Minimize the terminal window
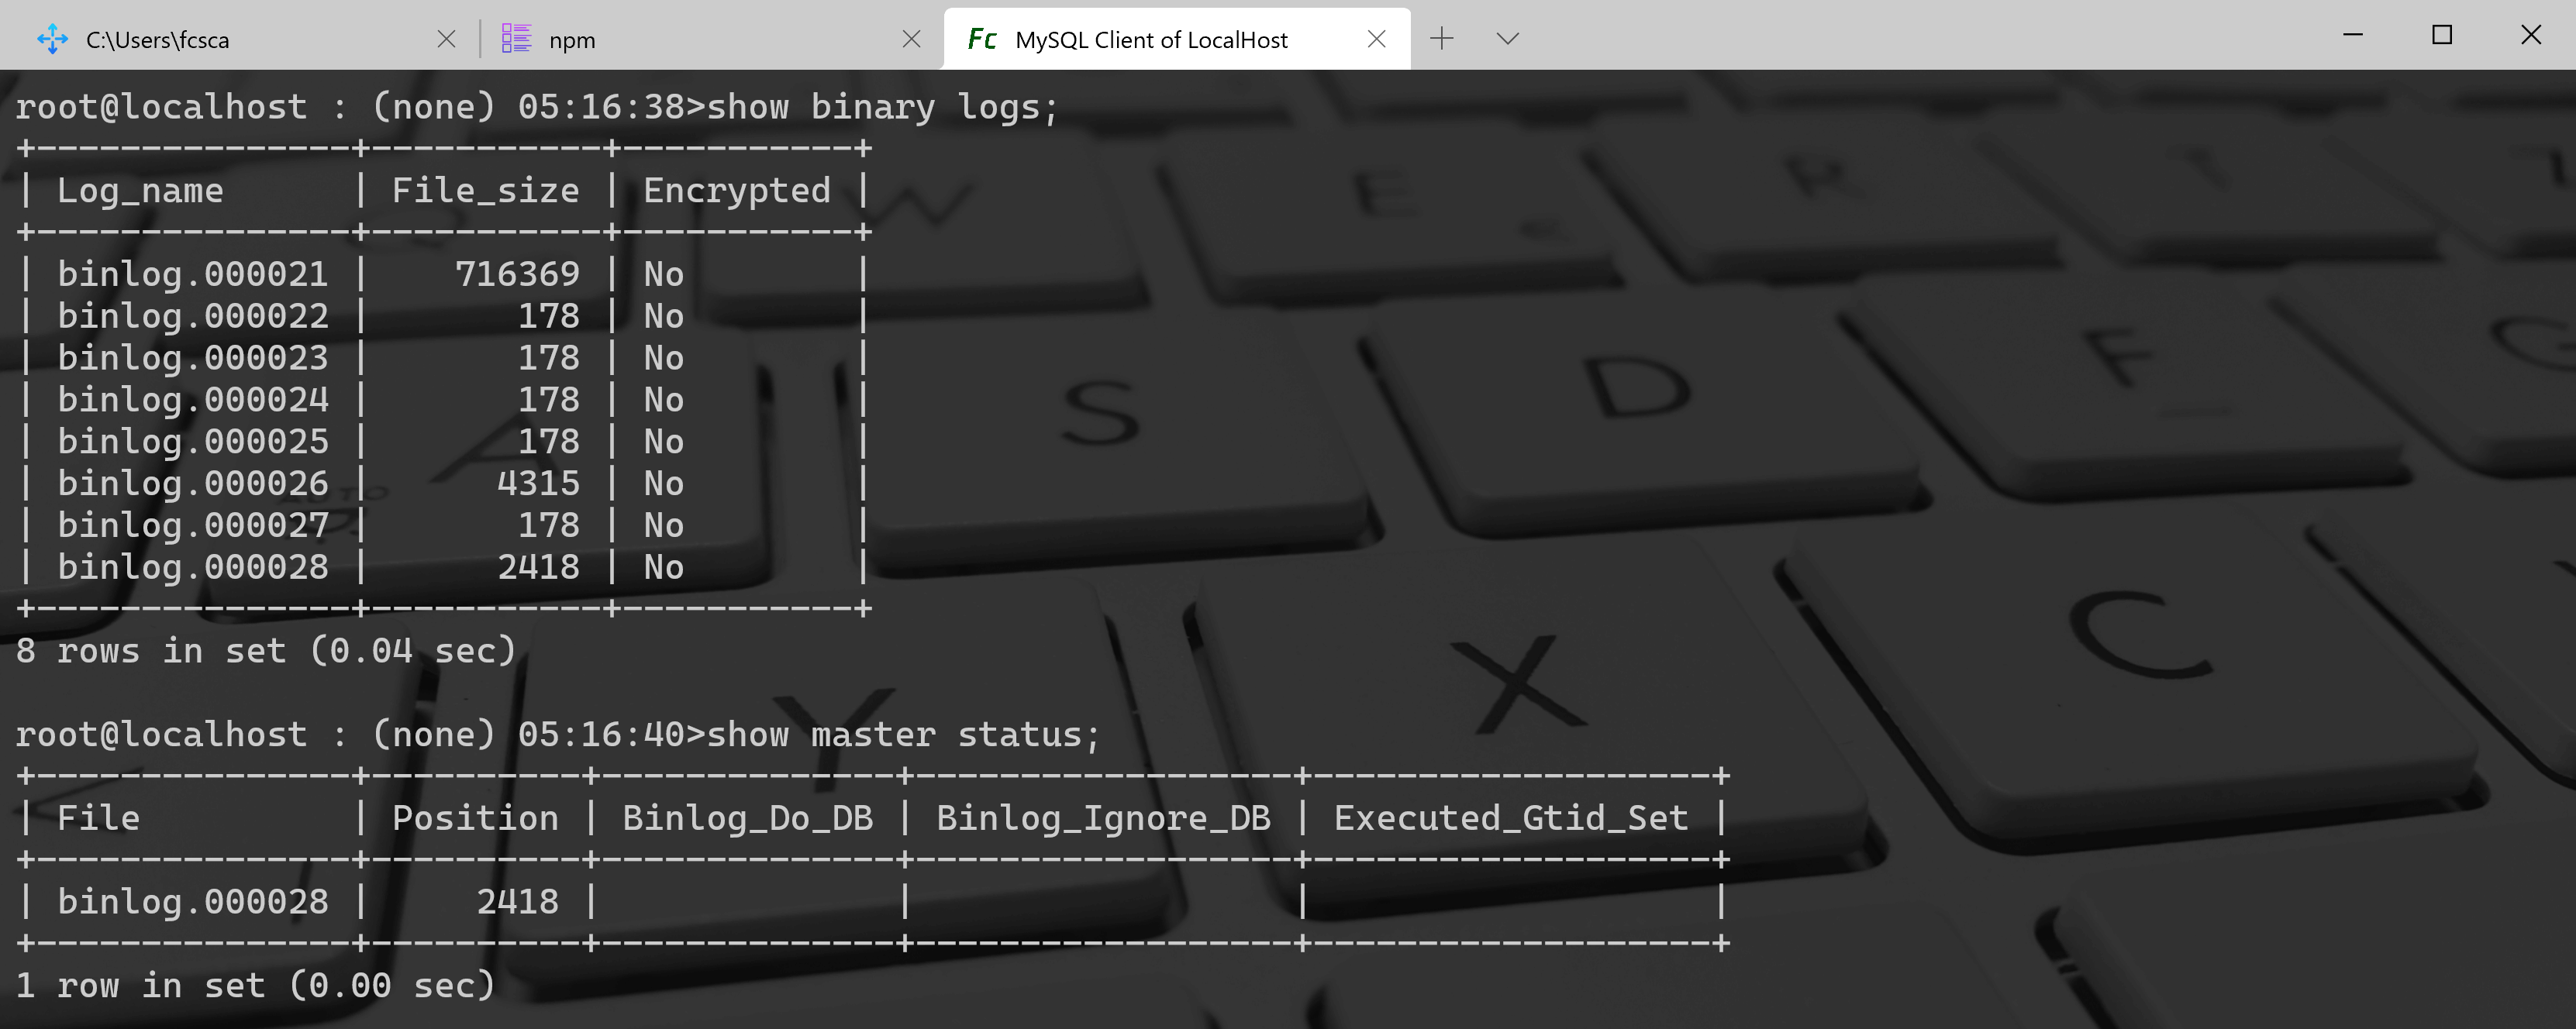This screenshot has height=1029, width=2576. (2353, 35)
